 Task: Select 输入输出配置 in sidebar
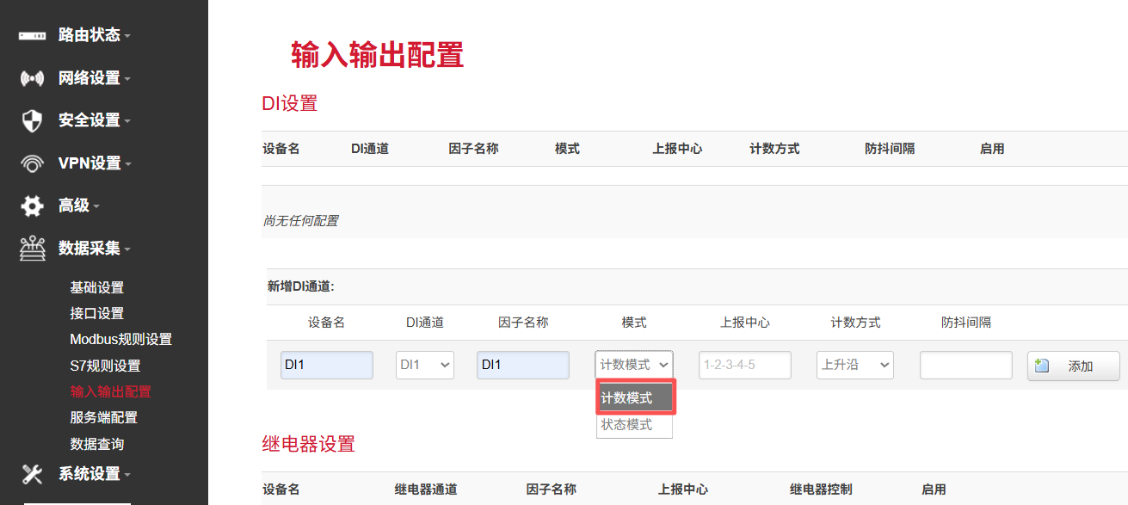click(111, 392)
